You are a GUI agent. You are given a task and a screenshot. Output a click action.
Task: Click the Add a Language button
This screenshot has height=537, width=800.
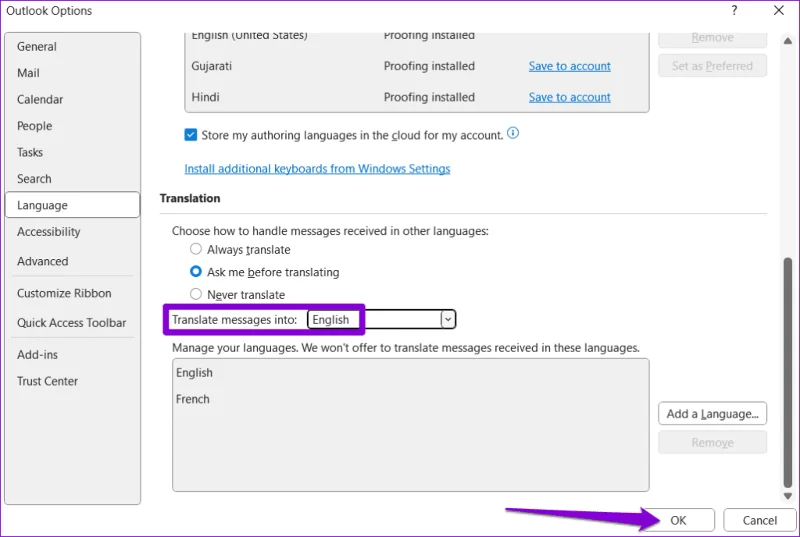click(712, 414)
